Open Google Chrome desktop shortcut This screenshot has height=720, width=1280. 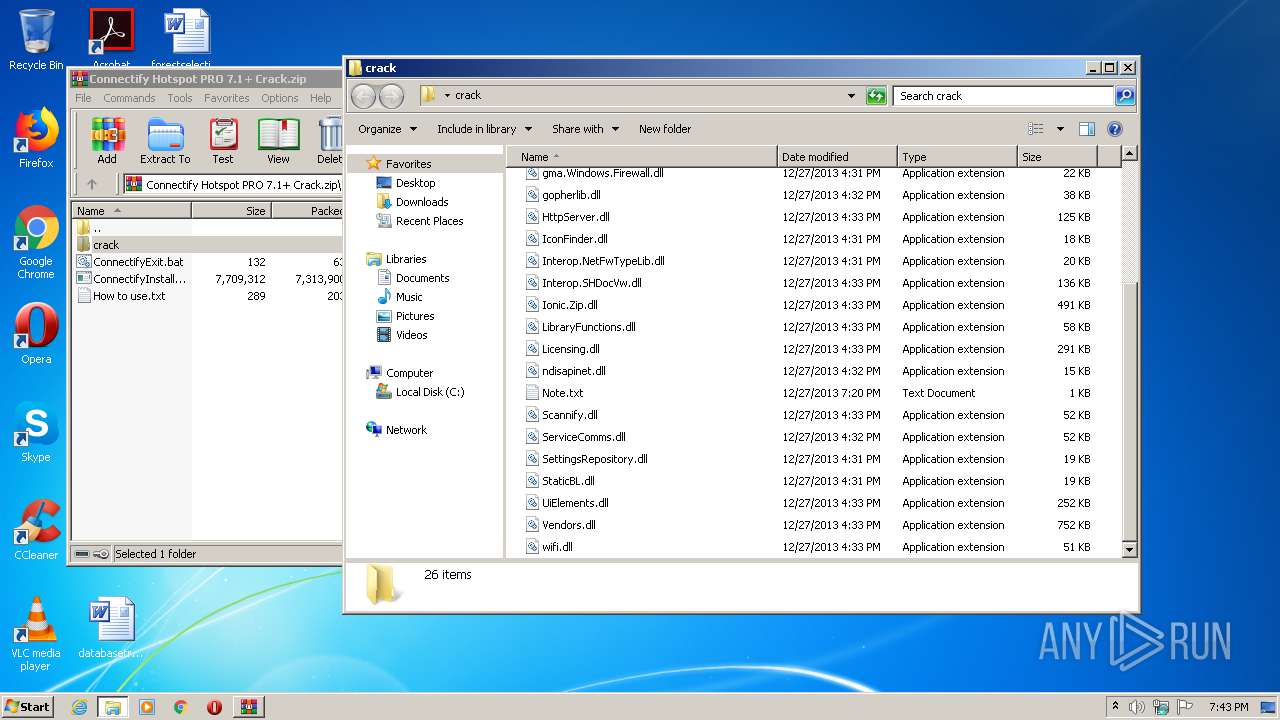[x=36, y=243]
